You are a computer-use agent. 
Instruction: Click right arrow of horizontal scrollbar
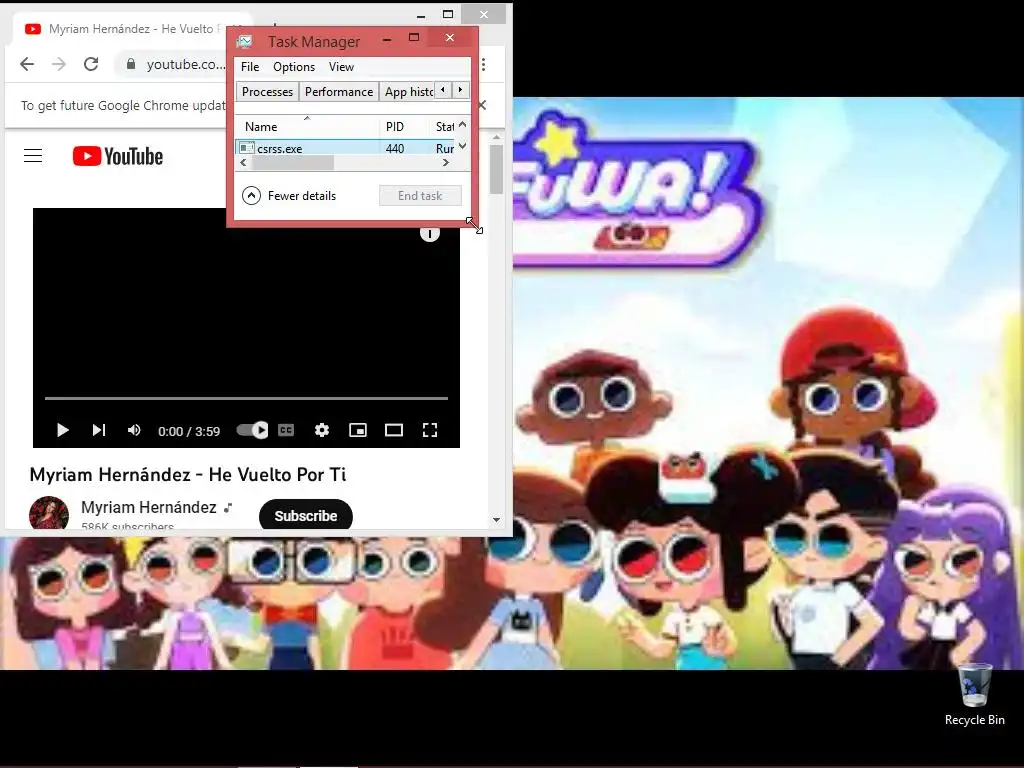(445, 163)
